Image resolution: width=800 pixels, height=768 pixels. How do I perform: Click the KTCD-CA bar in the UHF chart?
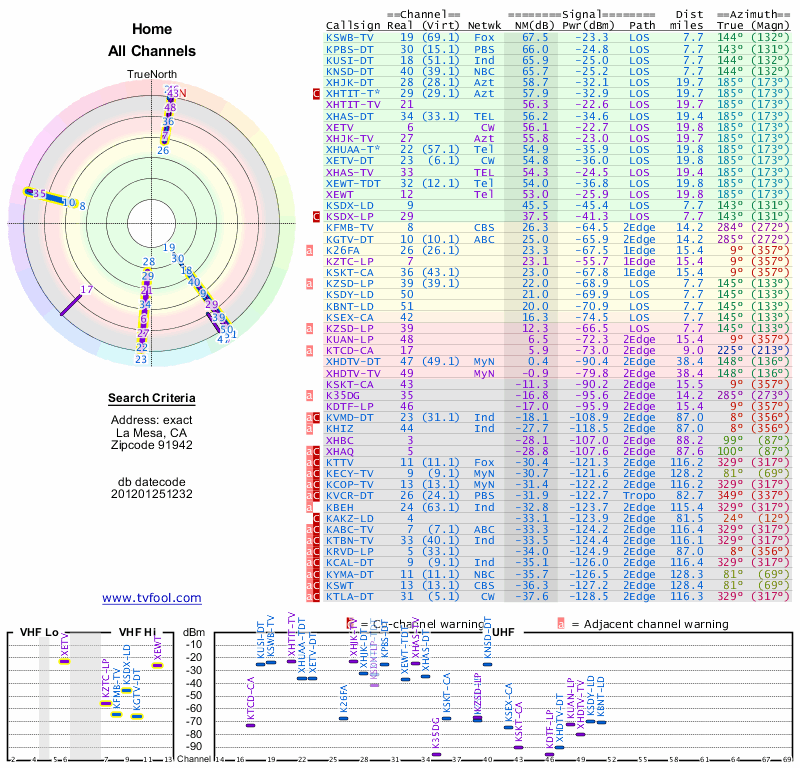pyautogui.click(x=250, y=724)
